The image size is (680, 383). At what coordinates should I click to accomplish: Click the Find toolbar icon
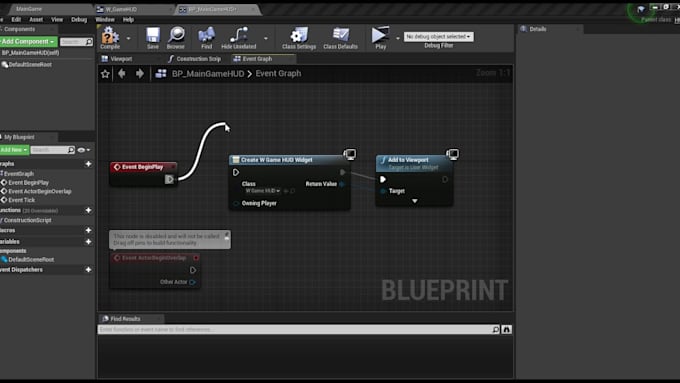(206, 37)
